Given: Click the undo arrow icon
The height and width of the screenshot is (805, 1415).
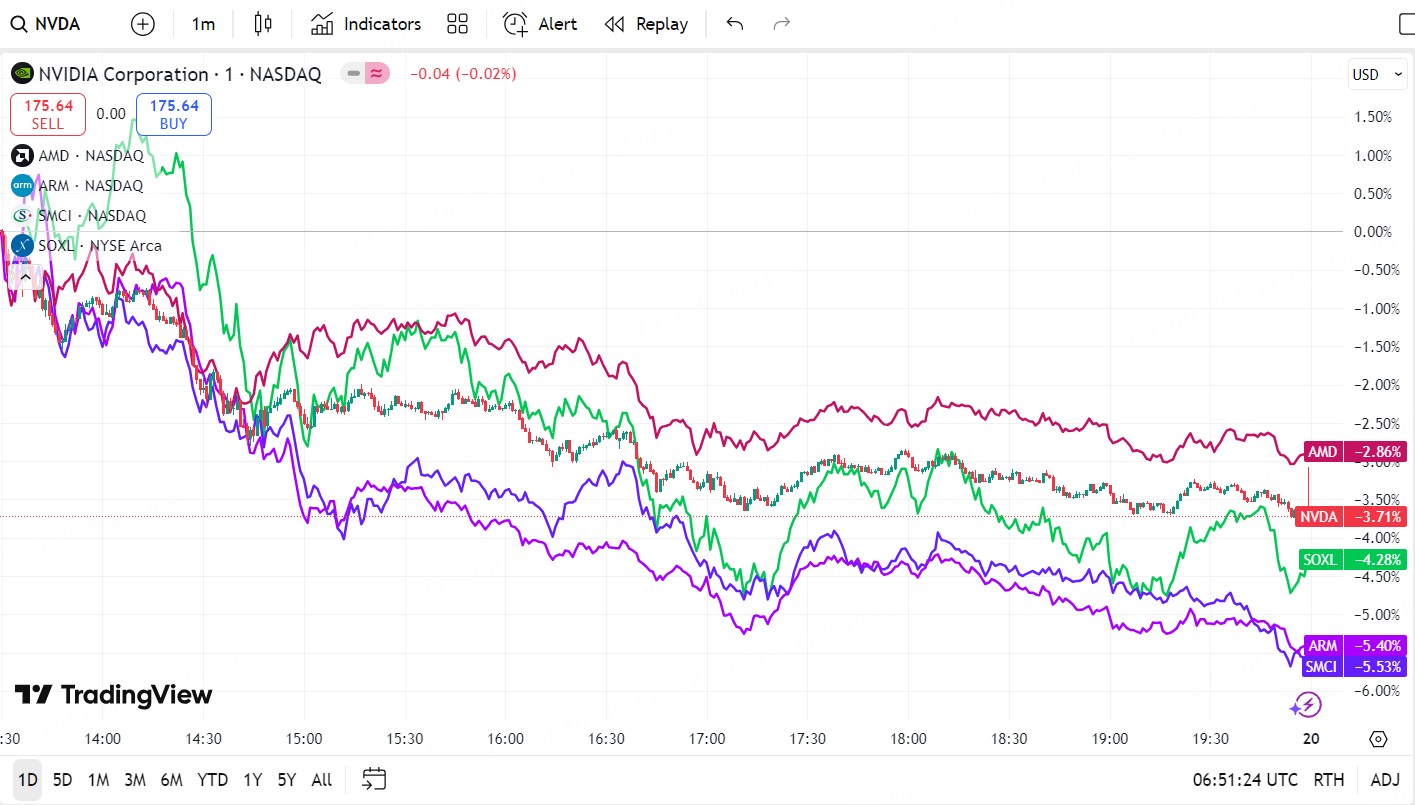Looking at the screenshot, I should point(735,24).
